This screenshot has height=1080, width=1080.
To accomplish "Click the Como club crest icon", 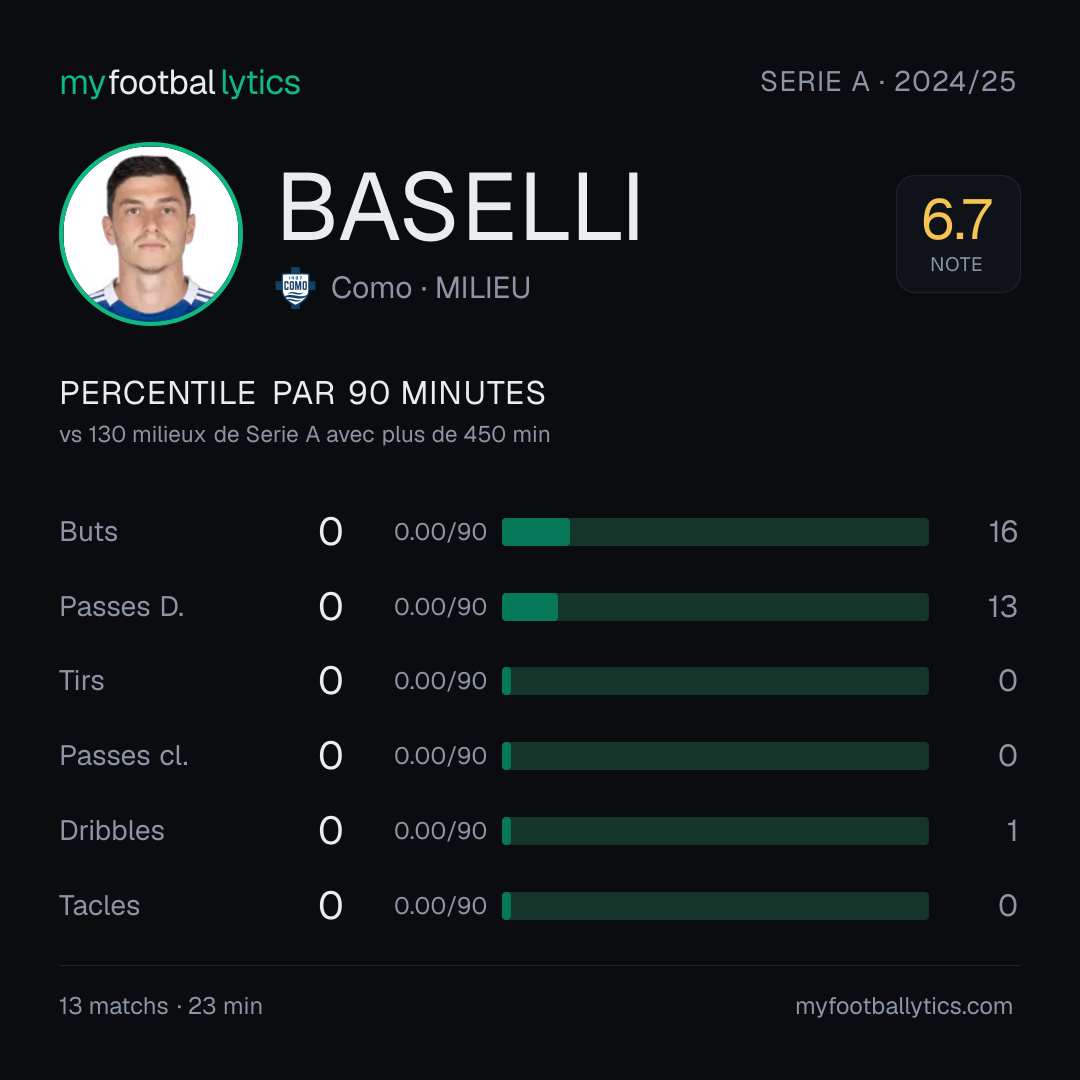I will 295,288.
